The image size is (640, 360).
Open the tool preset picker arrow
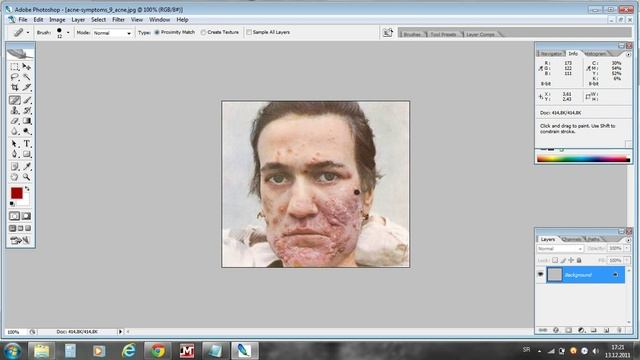pyautogui.click(x=28, y=33)
